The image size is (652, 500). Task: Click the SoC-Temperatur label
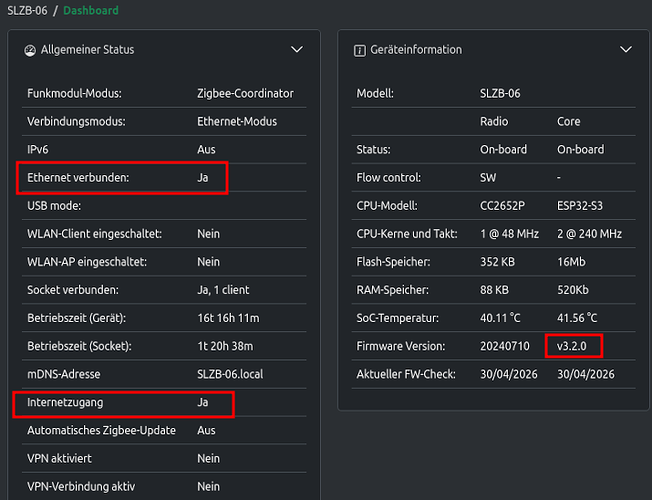point(398,318)
